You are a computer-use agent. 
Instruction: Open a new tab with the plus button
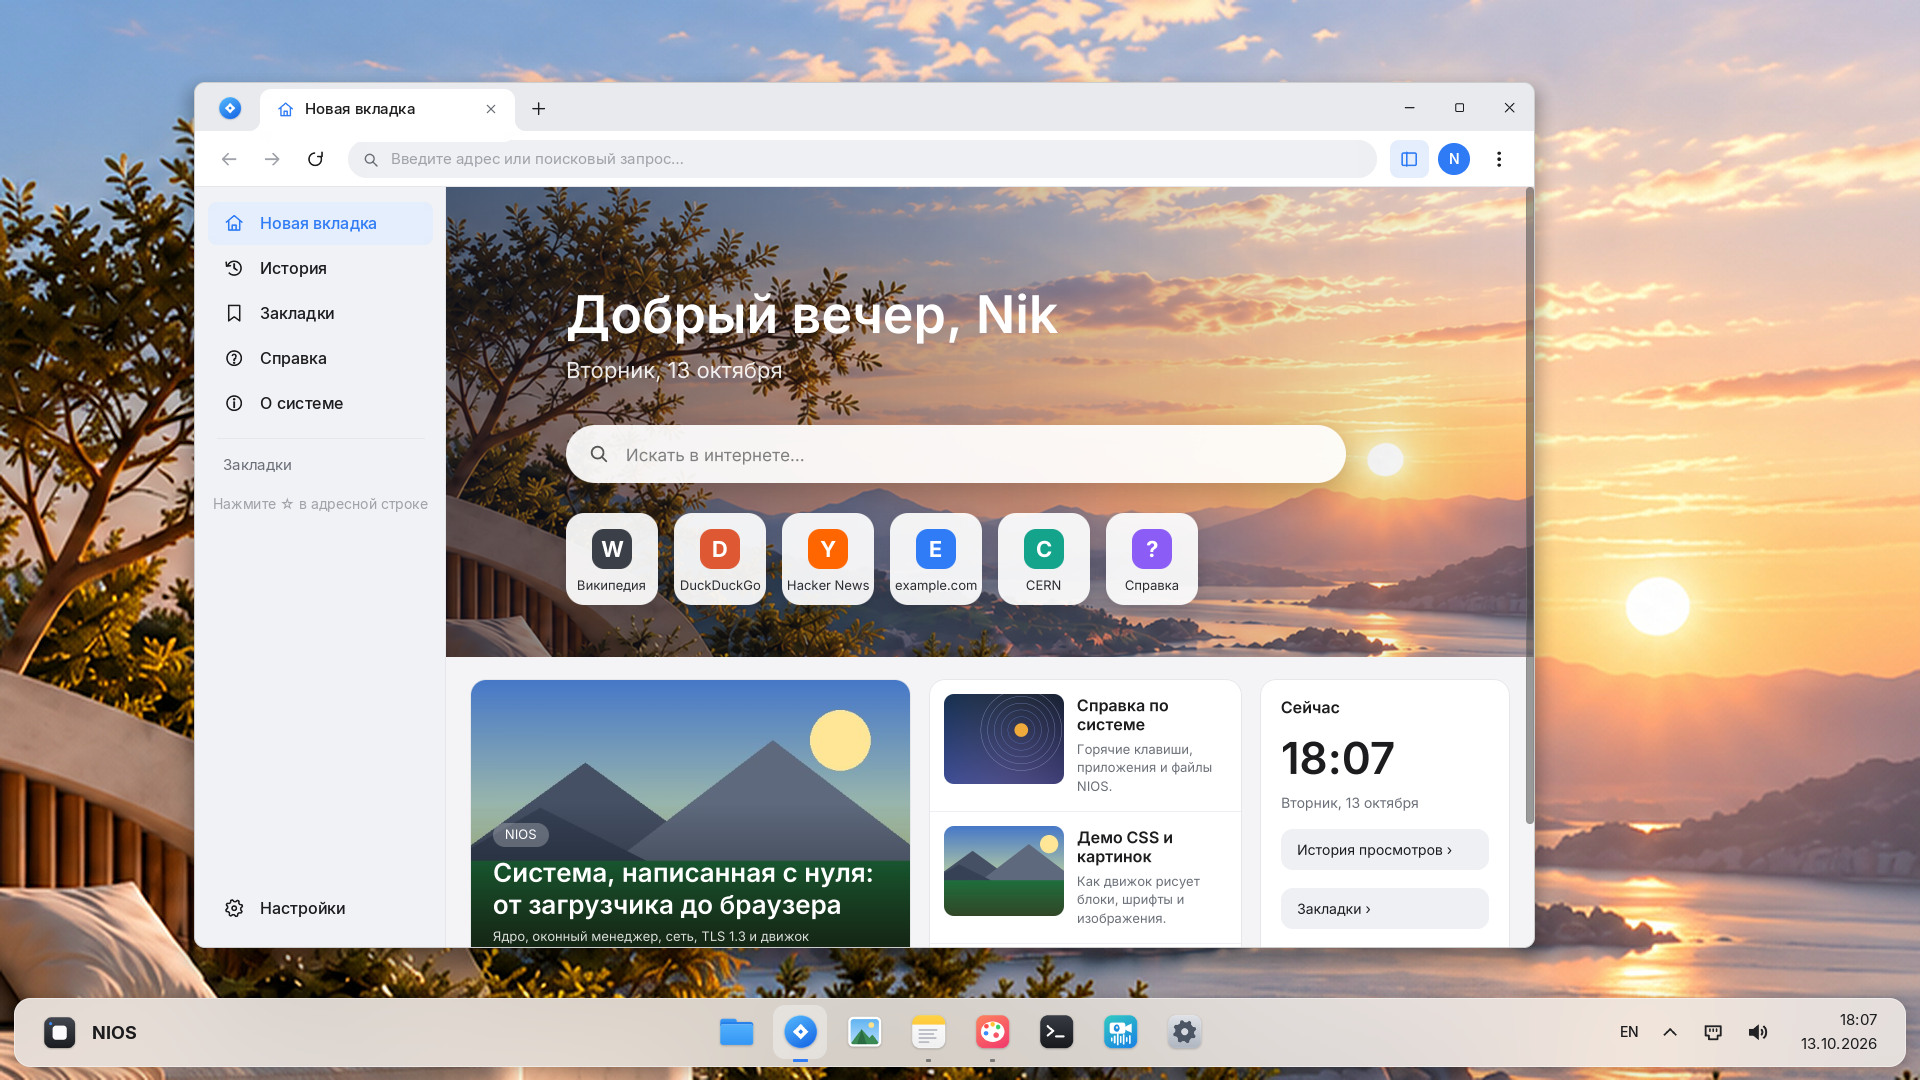pyautogui.click(x=539, y=108)
